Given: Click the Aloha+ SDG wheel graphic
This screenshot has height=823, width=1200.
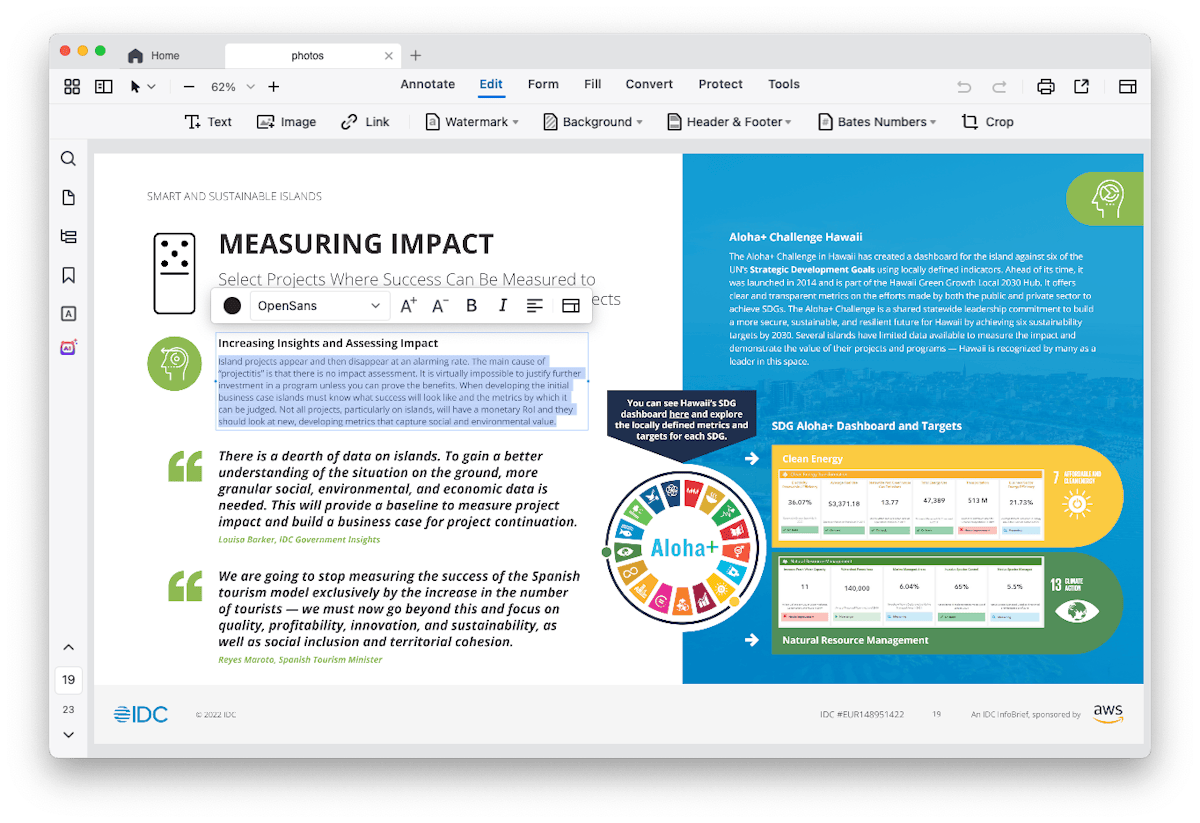Looking at the screenshot, I should 685,547.
